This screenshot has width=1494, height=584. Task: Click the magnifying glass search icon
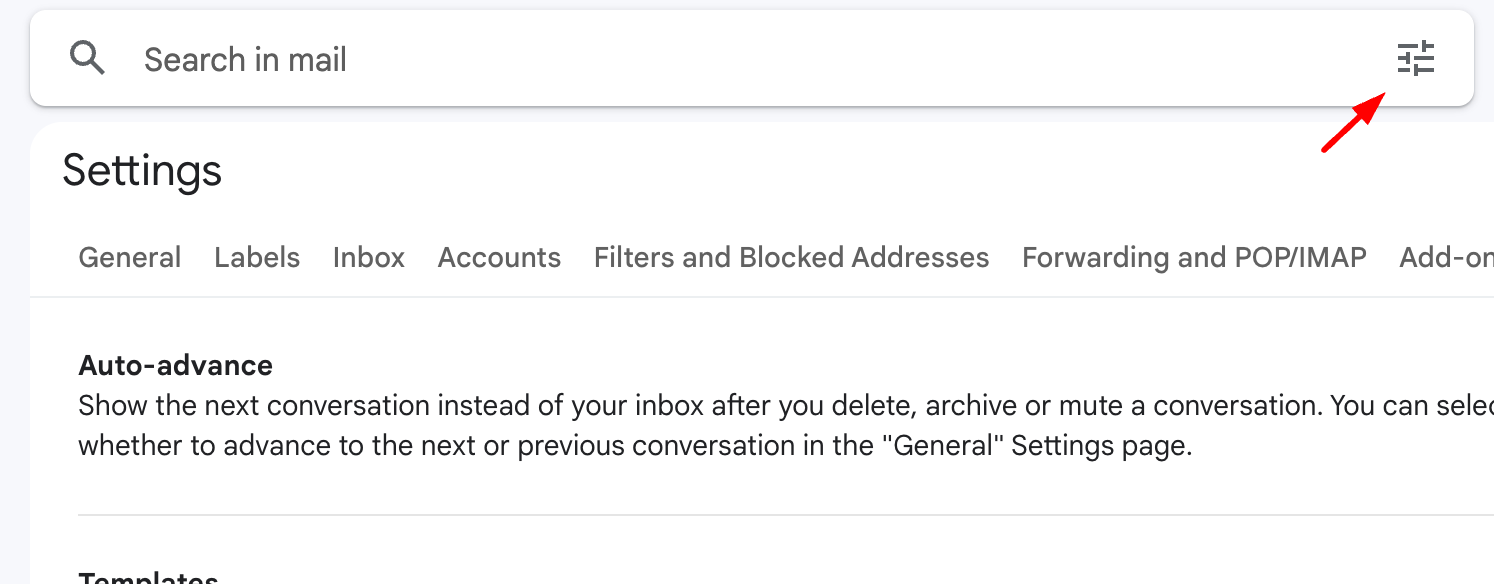88,59
